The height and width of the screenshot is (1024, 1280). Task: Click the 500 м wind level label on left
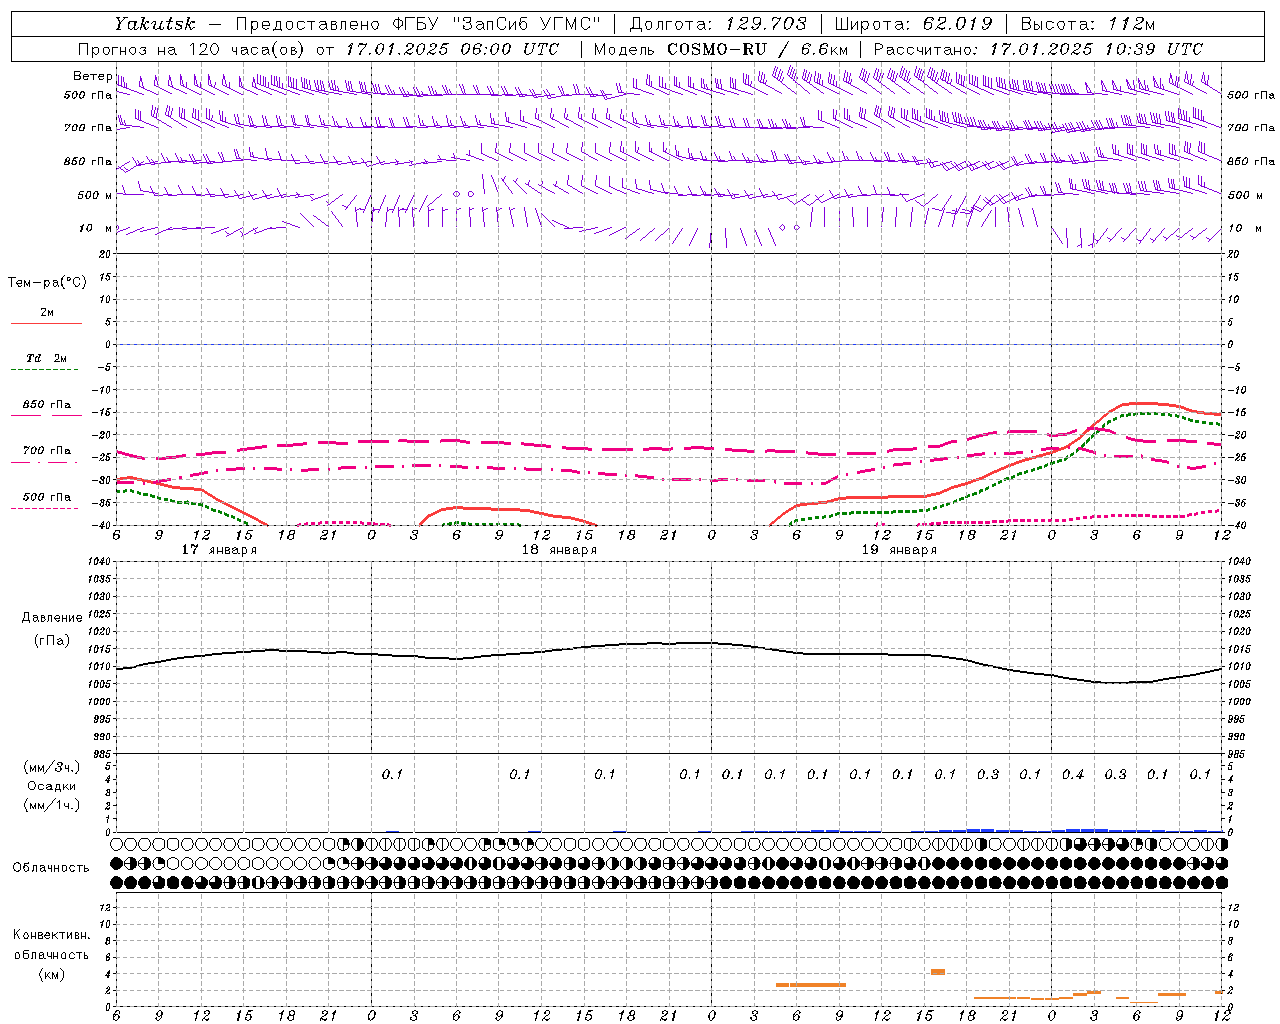point(96,196)
